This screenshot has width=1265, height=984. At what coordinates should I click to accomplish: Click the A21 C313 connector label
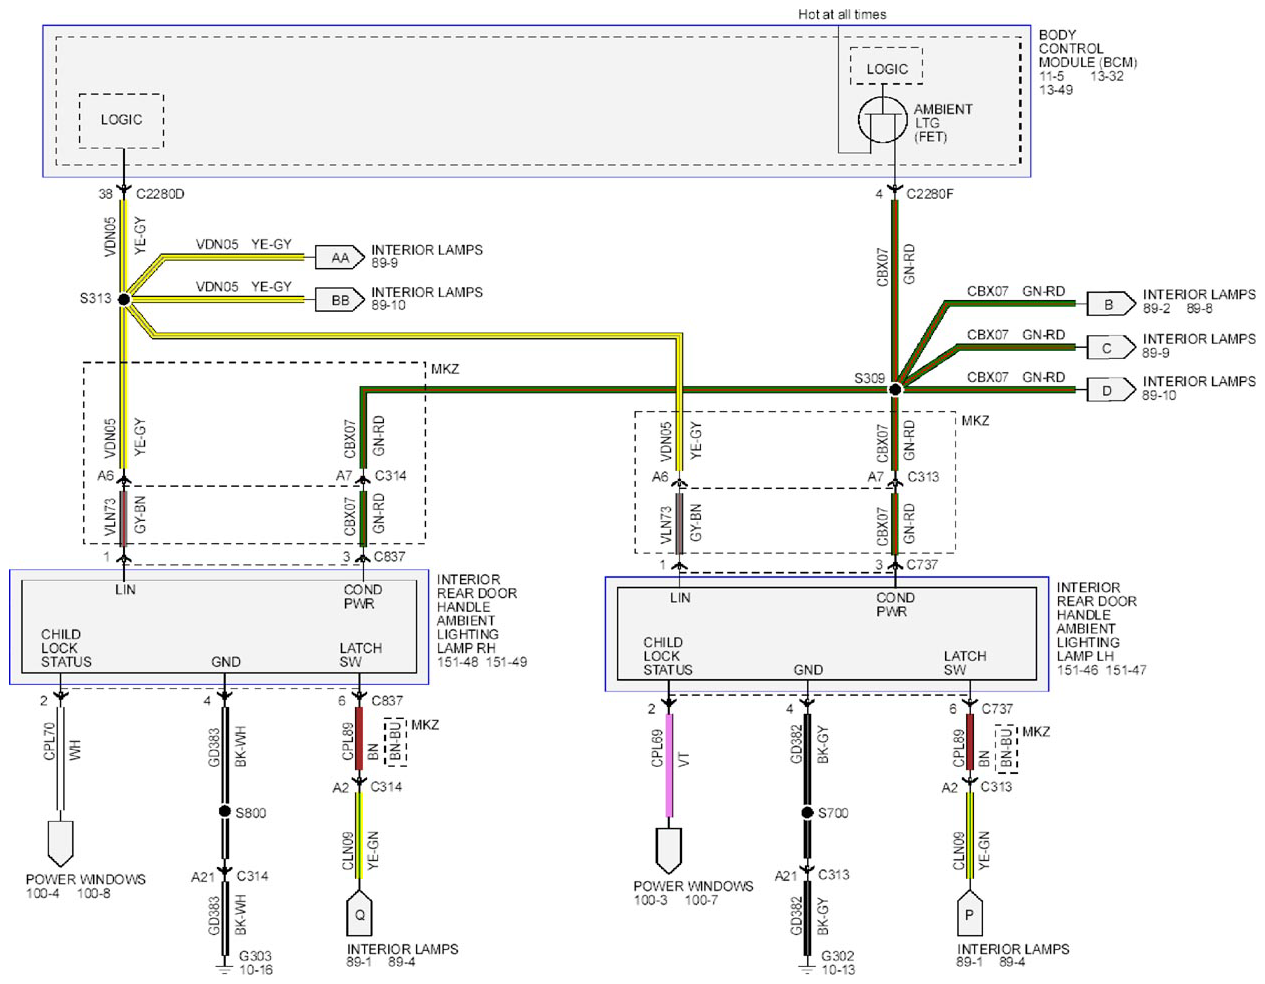click(x=812, y=875)
